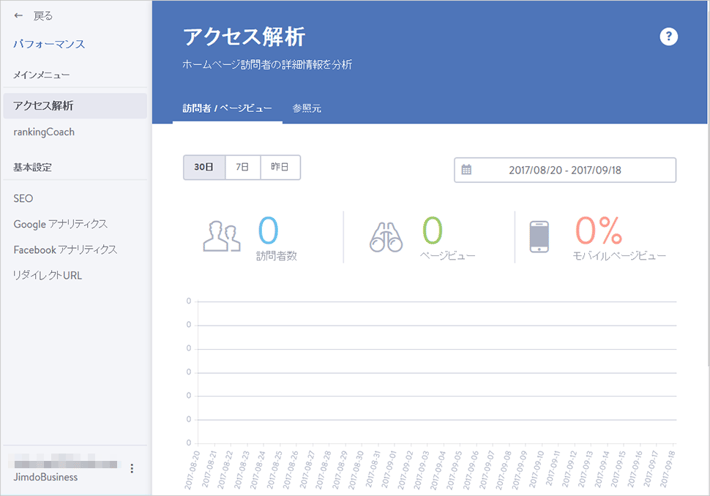Click the mobile phone icon

pyautogui.click(x=539, y=236)
